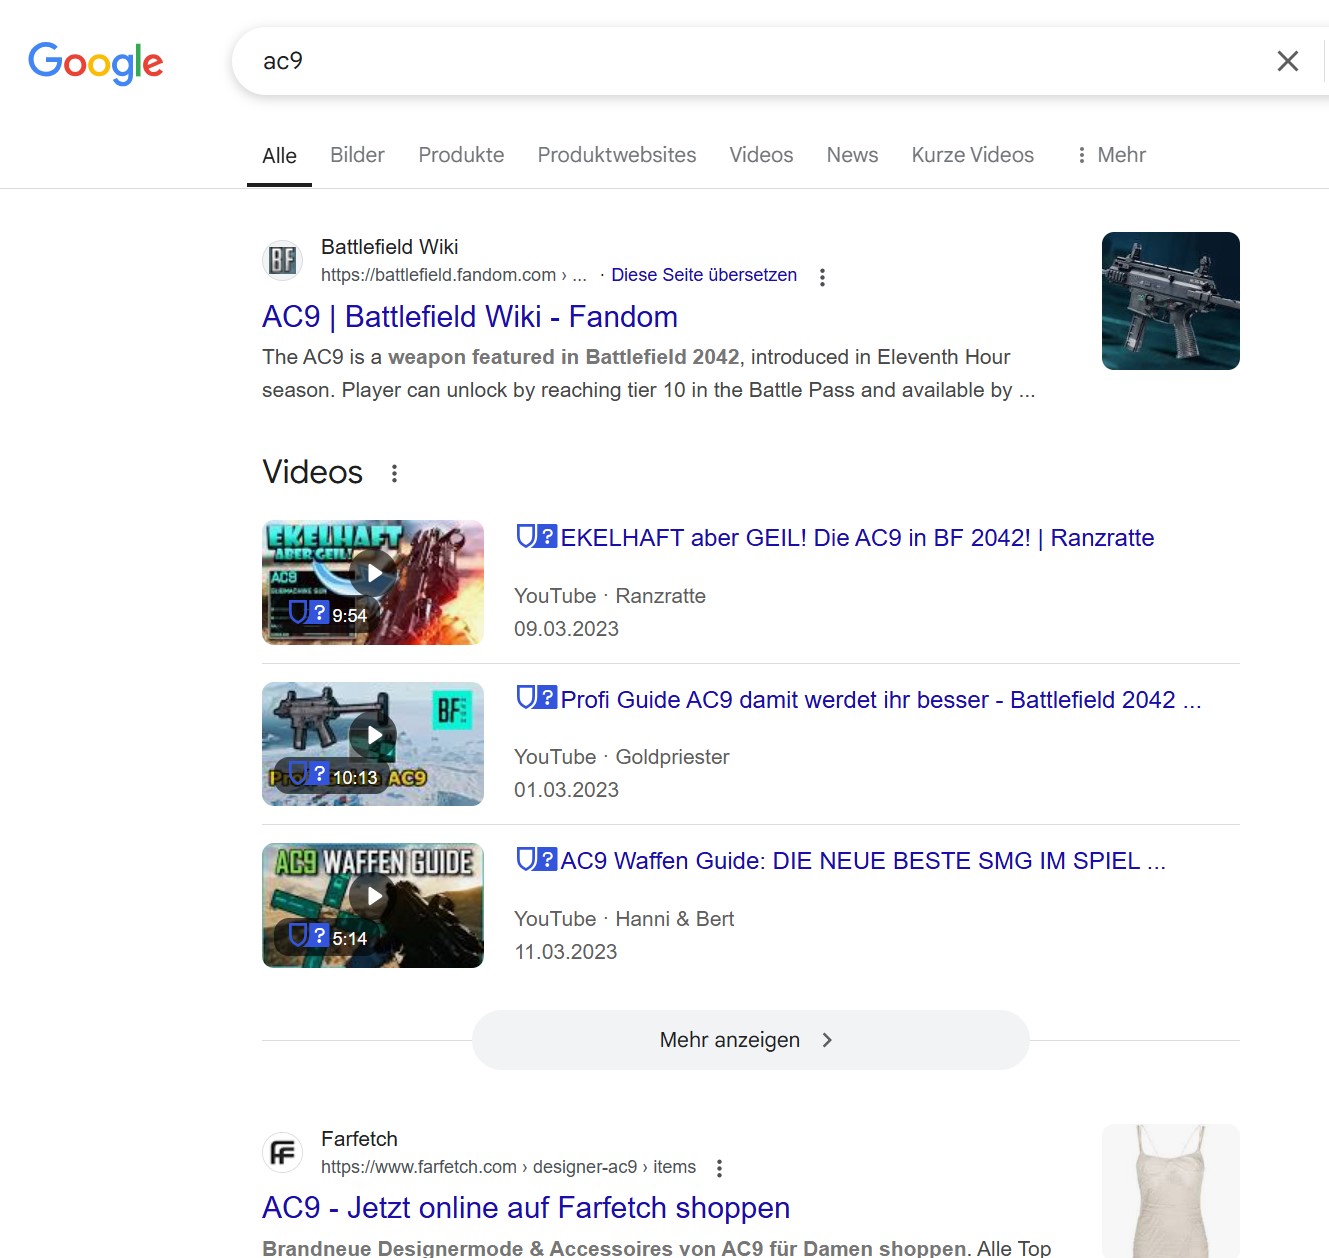Open the battlefield.fandom.com URL link
The image size is (1329, 1258).
click(x=454, y=275)
